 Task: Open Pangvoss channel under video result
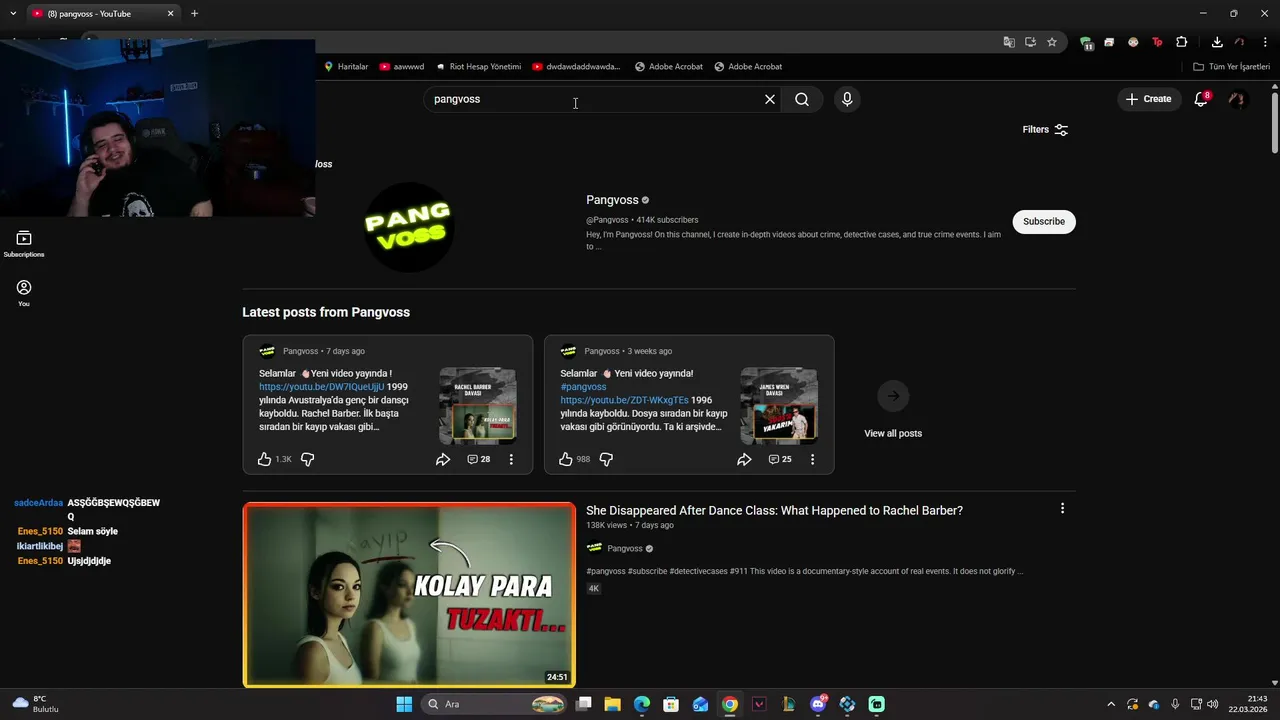[x=625, y=548]
